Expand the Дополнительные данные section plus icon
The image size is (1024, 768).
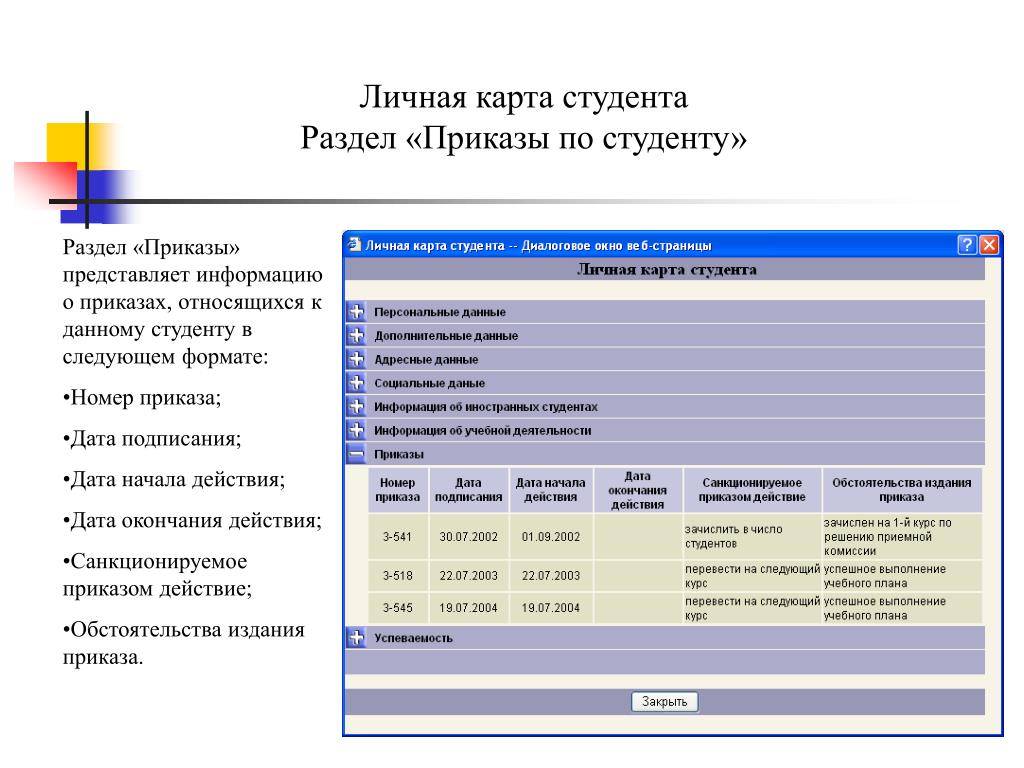point(356,335)
